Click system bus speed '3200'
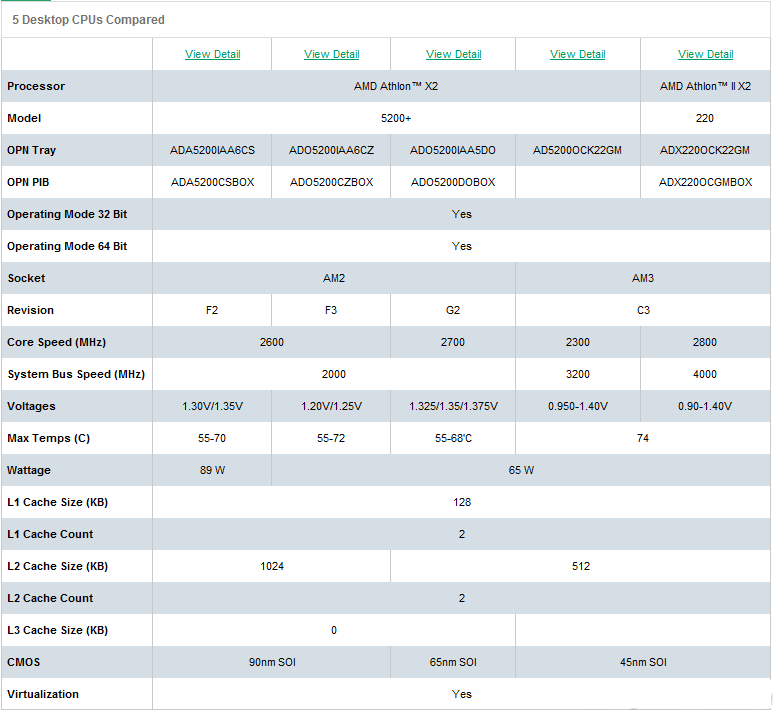773x710 pixels. (577, 374)
